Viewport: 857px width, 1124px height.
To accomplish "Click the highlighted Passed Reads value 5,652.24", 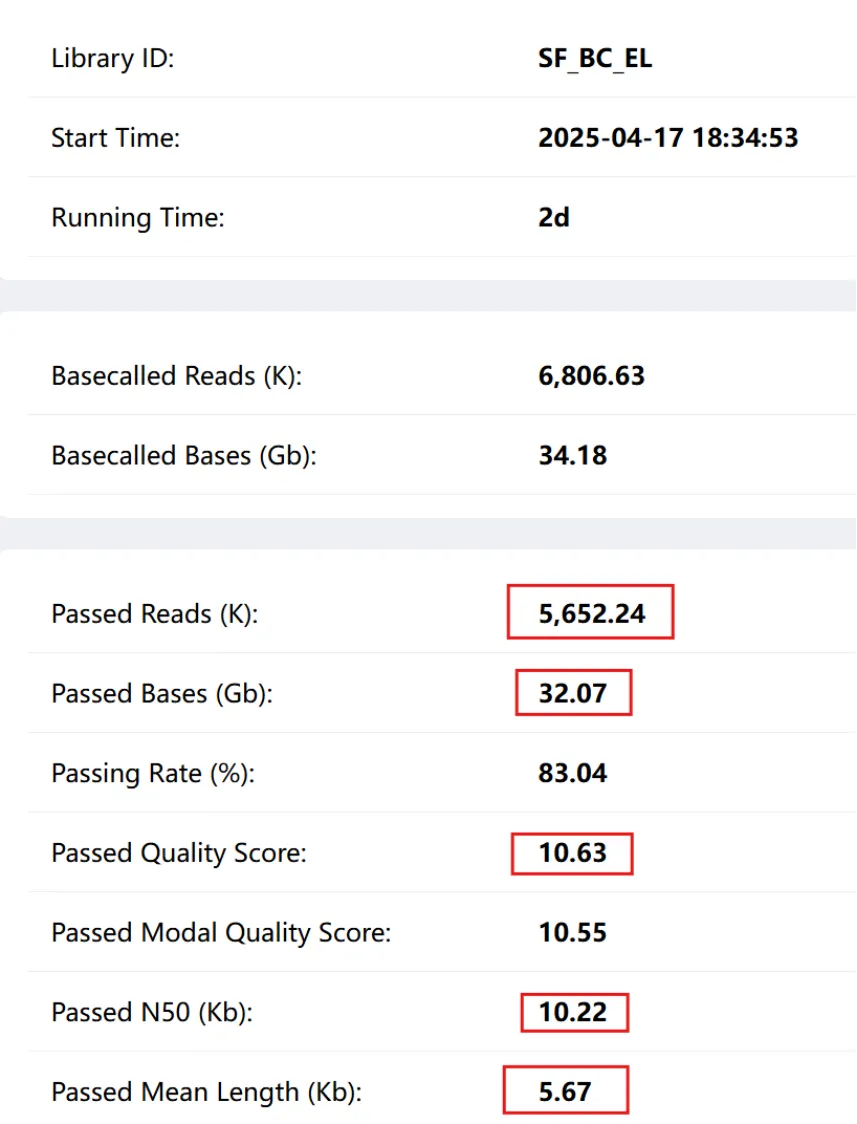I will pyautogui.click(x=591, y=614).
